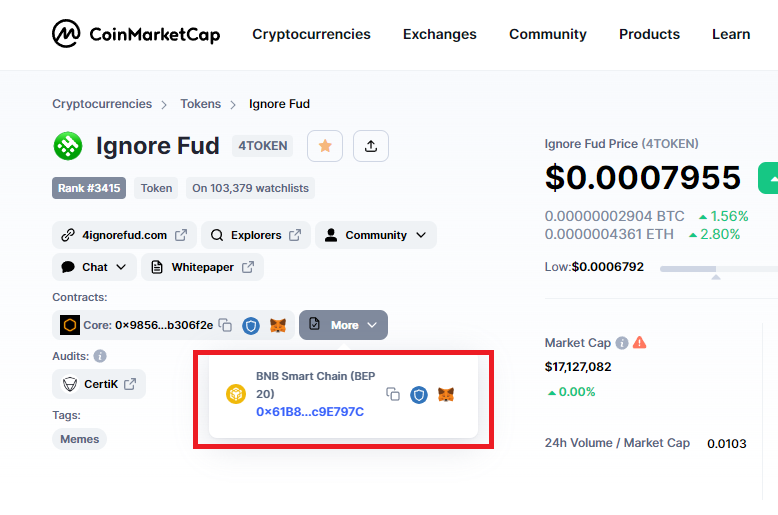Click the Market Cap red warning icon
The height and width of the screenshot is (515, 778).
(x=640, y=342)
